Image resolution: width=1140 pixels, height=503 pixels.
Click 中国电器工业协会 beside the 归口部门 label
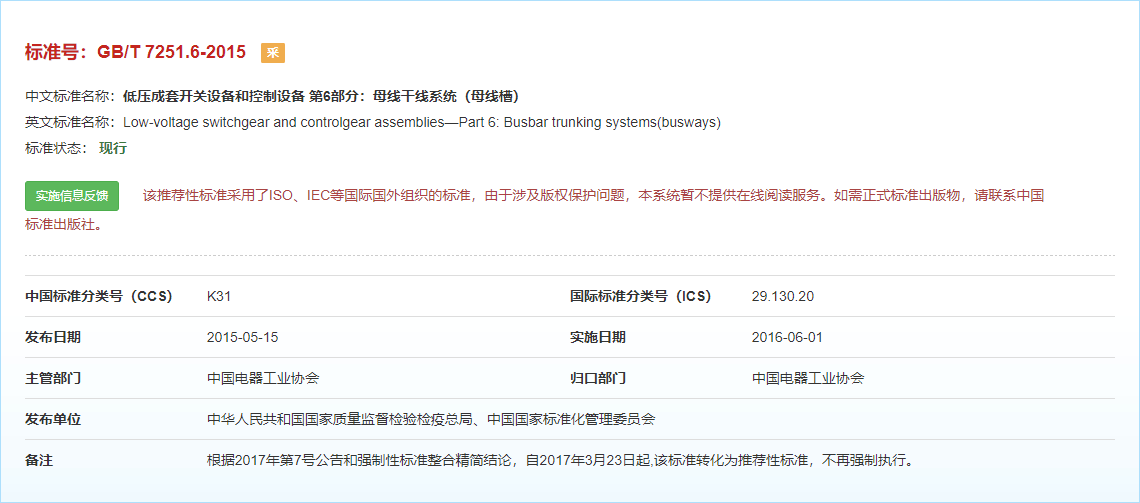tap(807, 378)
